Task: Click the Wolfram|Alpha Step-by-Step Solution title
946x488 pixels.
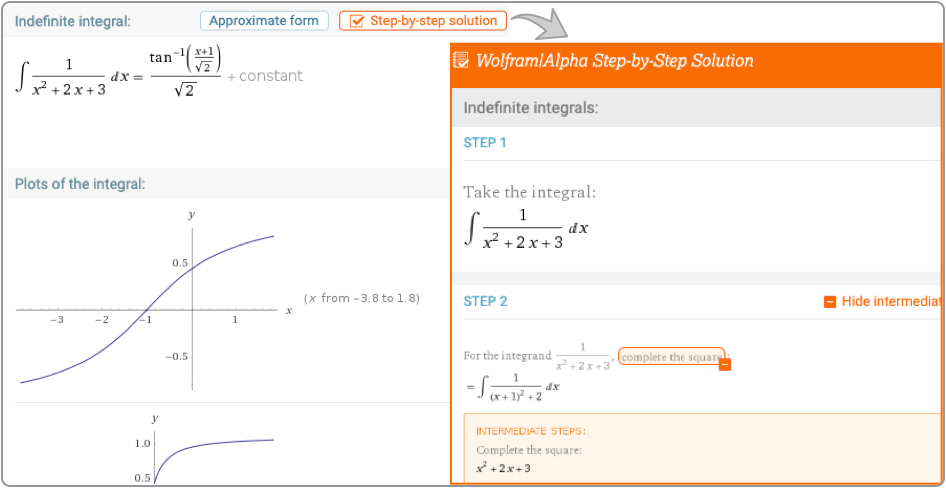Action: [614, 61]
